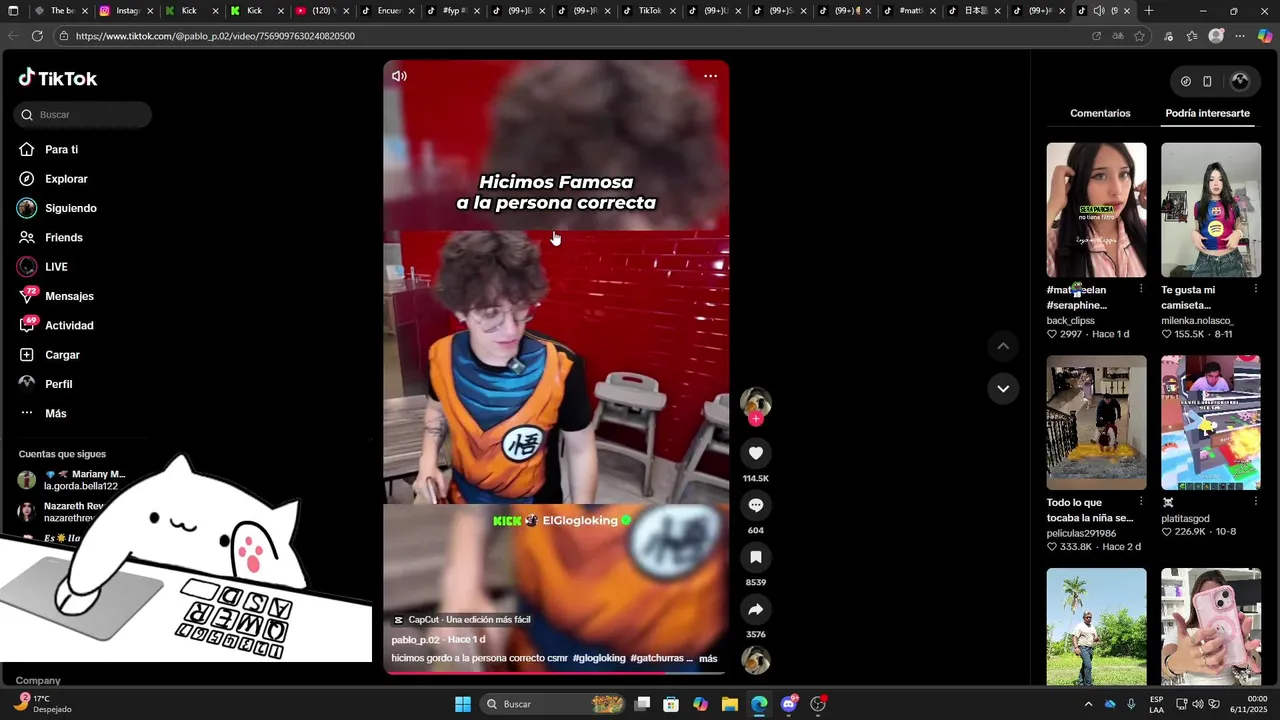Click the TikTok logo
The width and height of the screenshot is (1280, 720).
click(x=58, y=78)
